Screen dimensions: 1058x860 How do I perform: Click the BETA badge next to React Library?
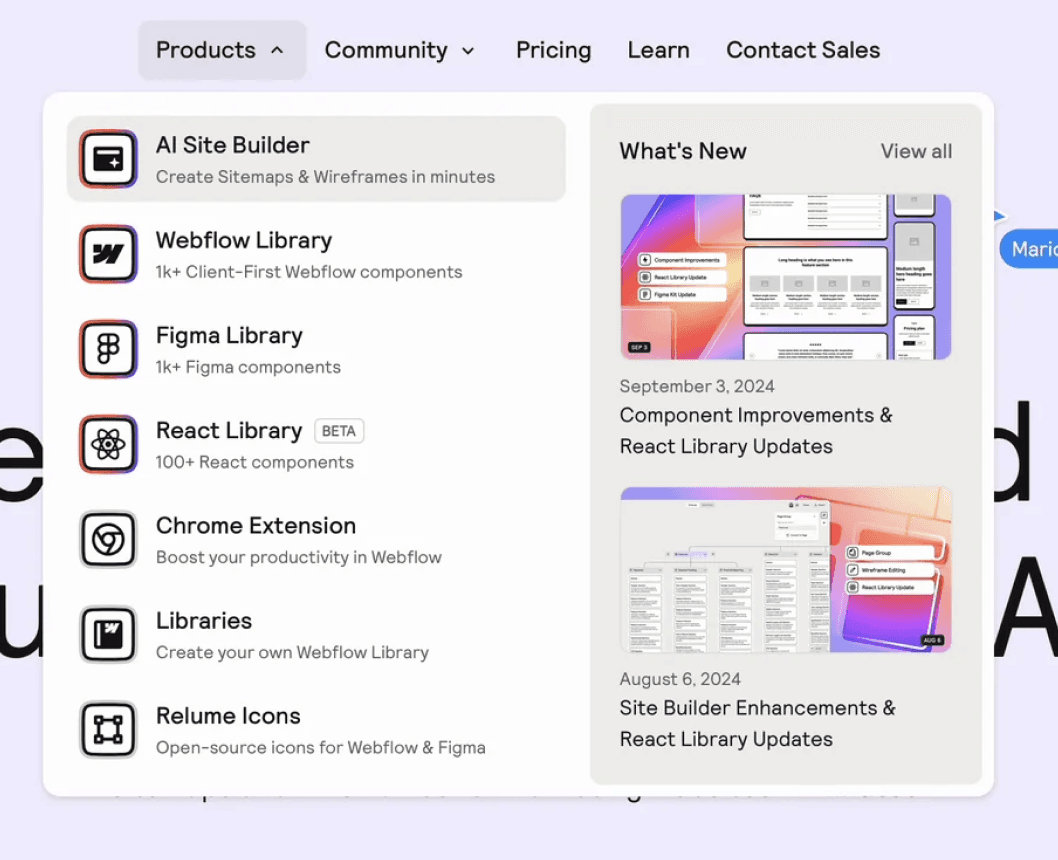click(339, 431)
